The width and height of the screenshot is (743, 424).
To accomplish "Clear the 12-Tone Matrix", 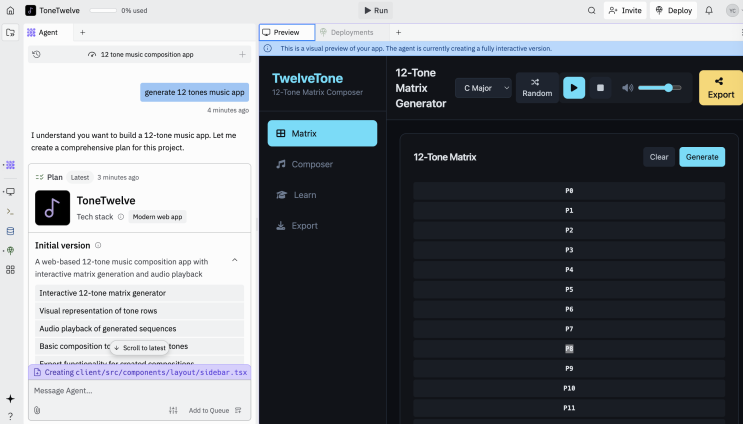I will (659, 157).
